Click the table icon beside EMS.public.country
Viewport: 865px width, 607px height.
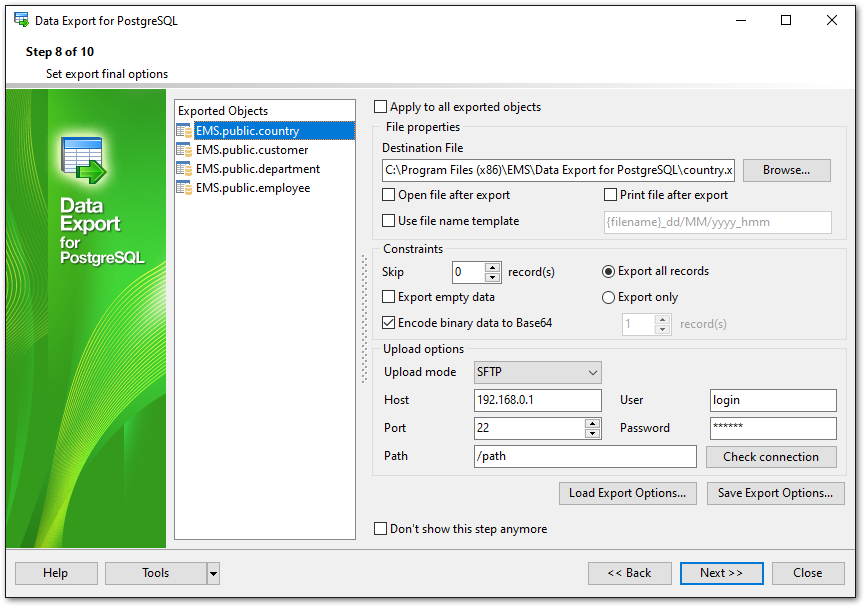(x=184, y=131)
